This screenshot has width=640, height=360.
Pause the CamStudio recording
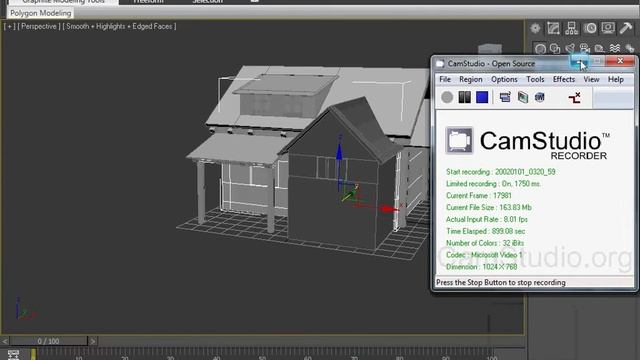(464, 97)
